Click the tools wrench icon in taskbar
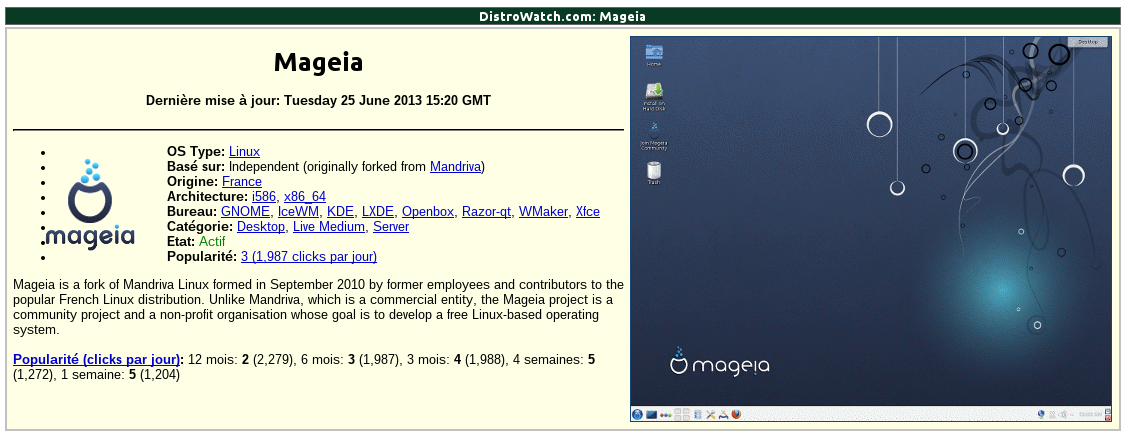This screenshot has width=1126, height=437. [x=711, y=414]
